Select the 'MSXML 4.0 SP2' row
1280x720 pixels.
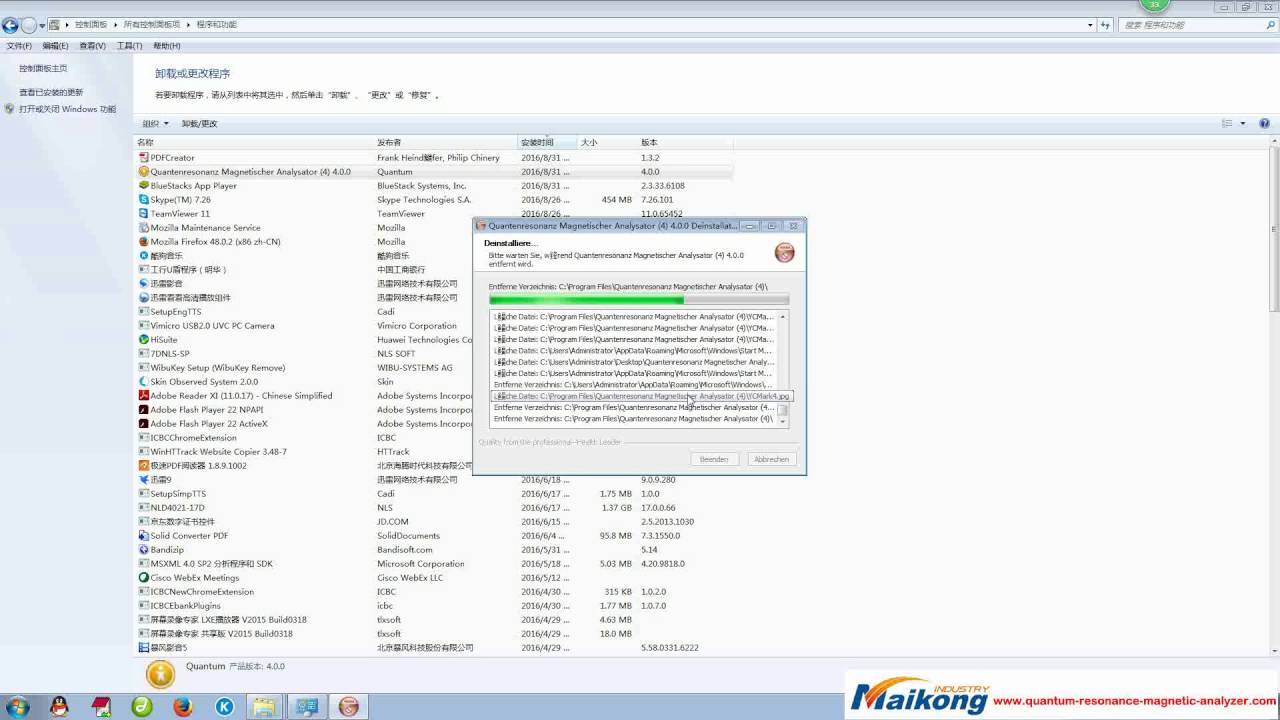[x=434, y=564]
